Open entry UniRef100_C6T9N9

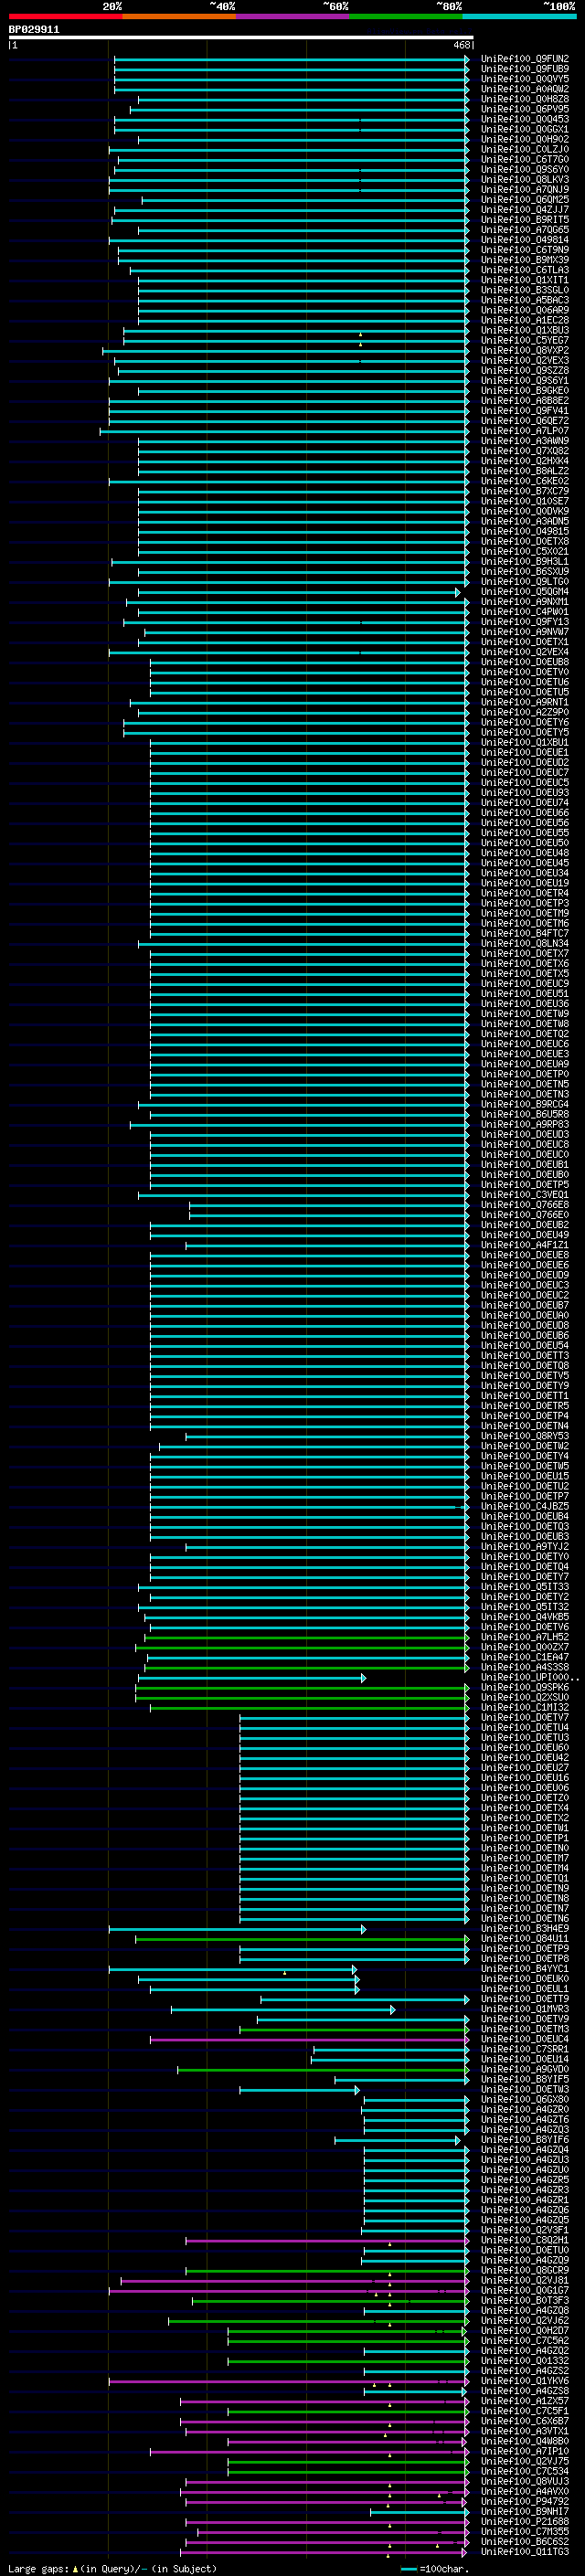pos(525,250)
